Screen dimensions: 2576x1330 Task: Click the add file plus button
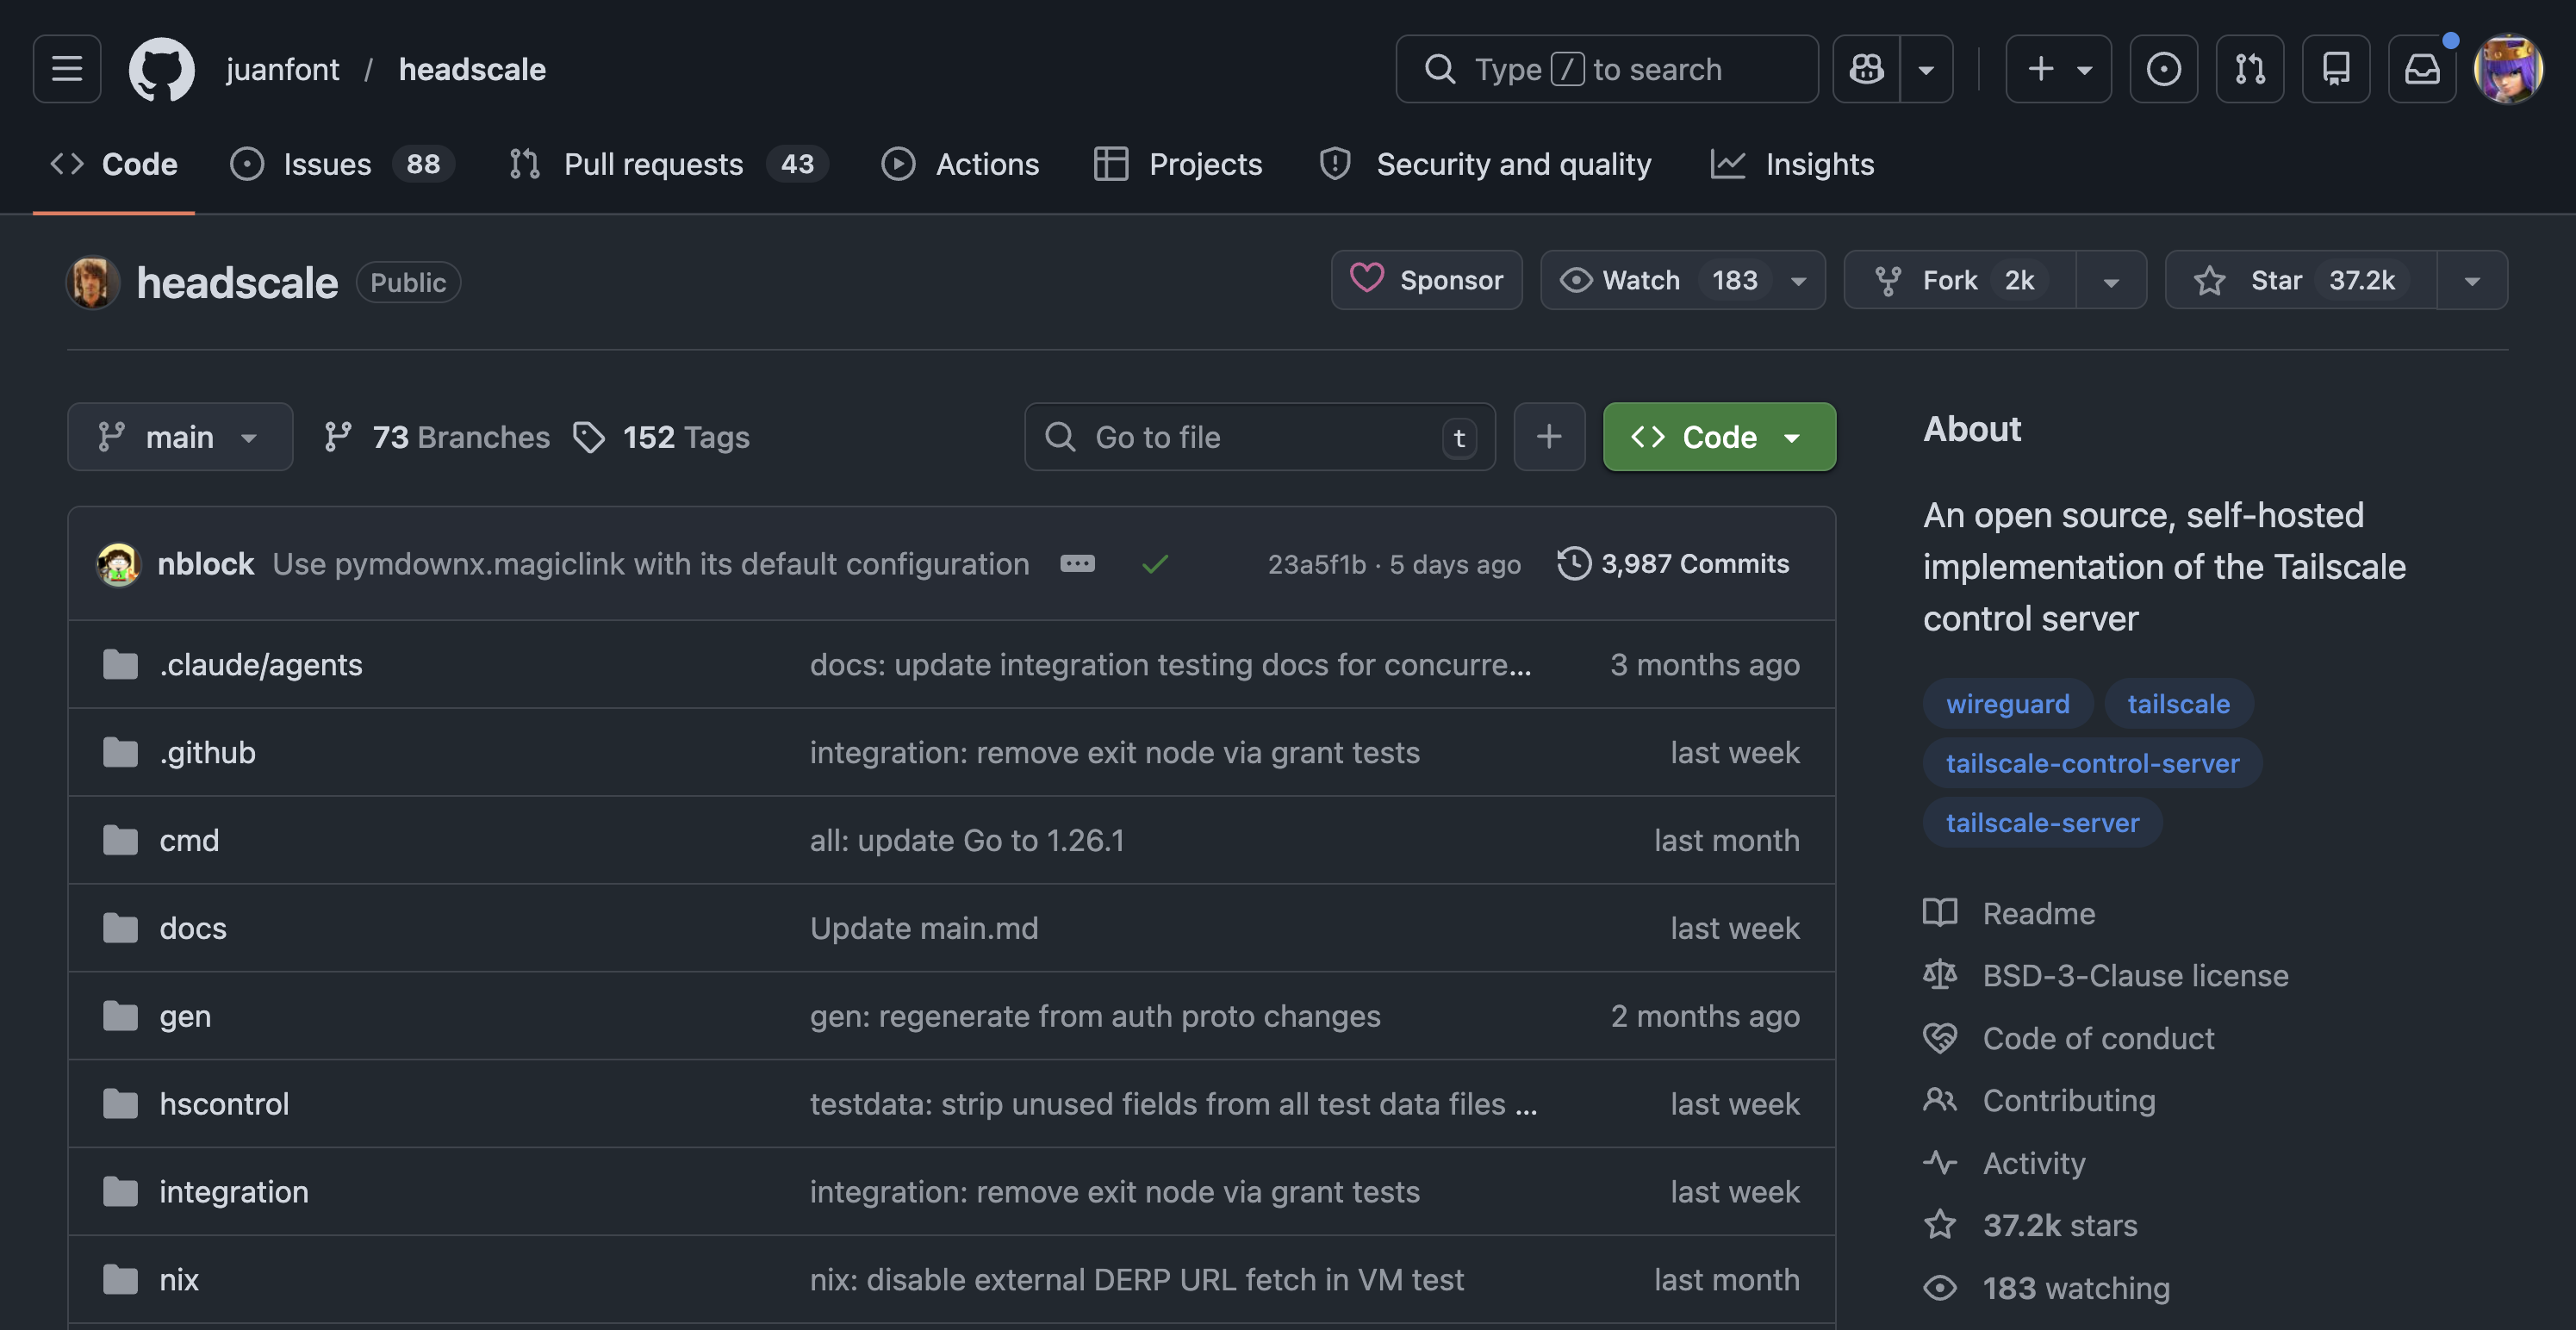(x=1548, y=437)
